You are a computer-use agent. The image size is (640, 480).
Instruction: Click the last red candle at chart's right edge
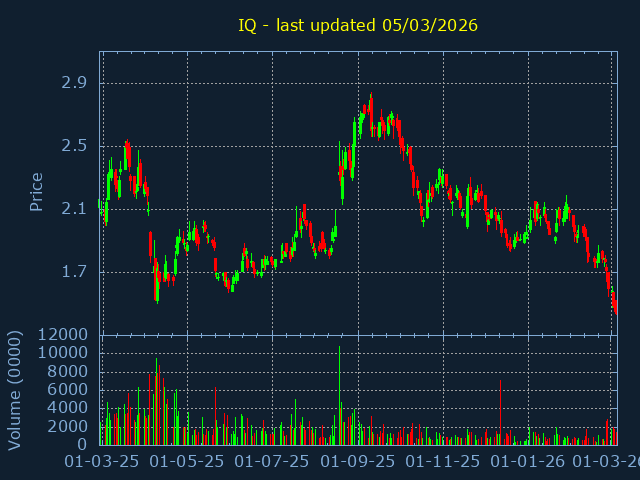(x=615, y=308)
